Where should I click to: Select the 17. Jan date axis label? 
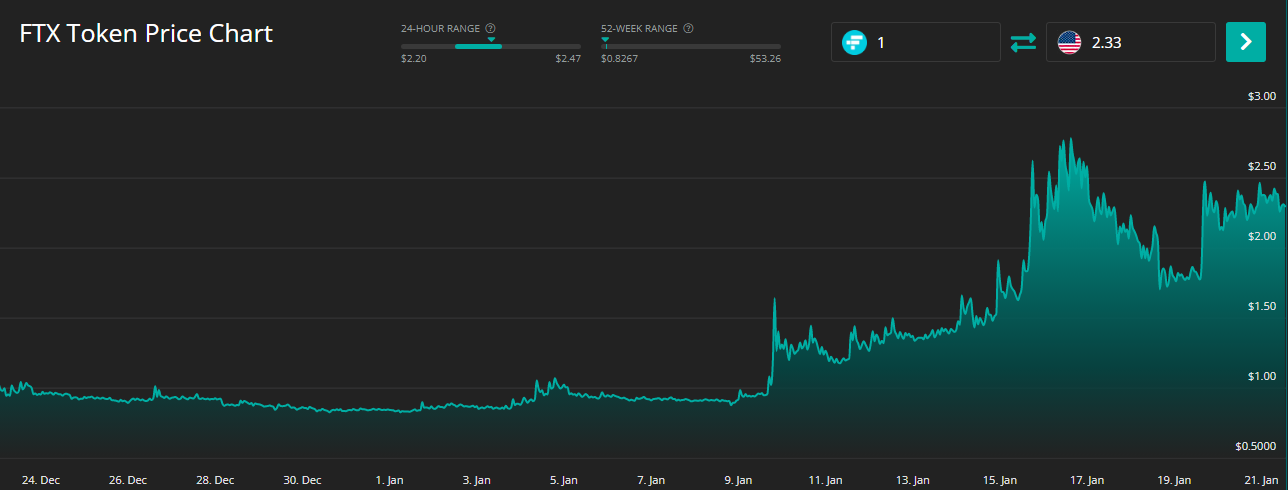tap(1087, 480)
